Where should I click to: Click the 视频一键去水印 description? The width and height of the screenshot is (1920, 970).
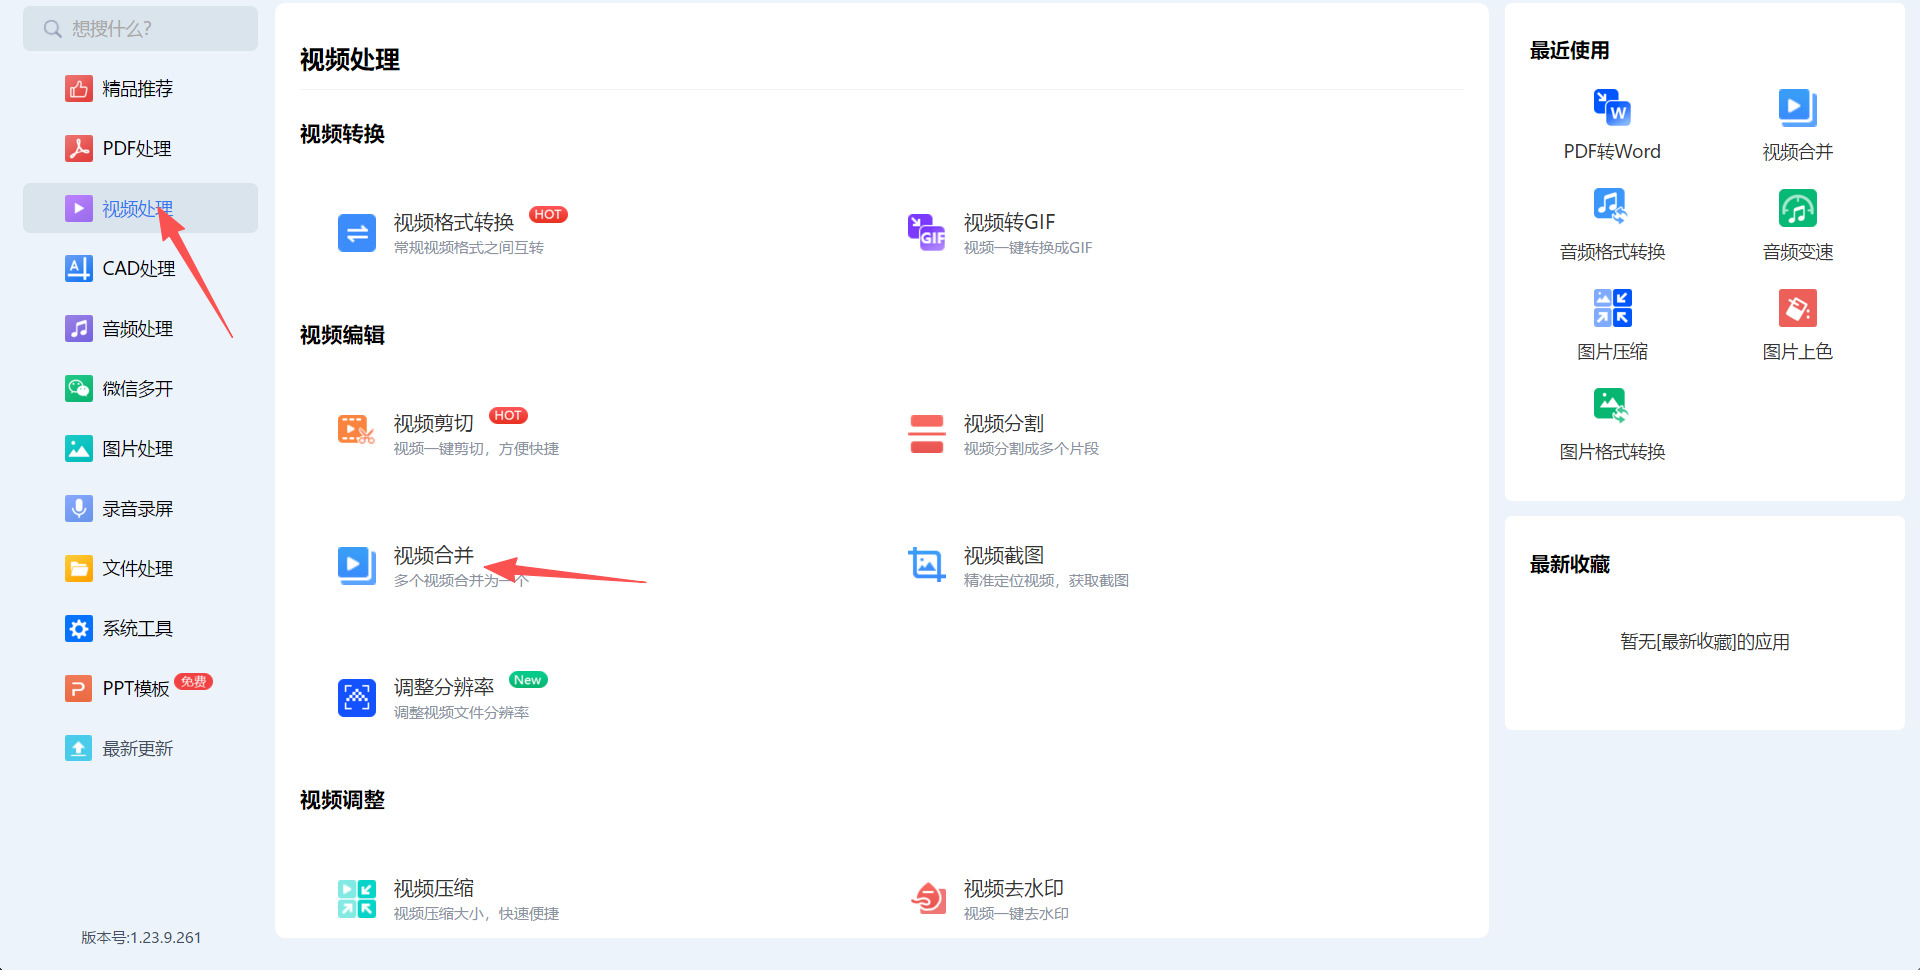(1016, 914)
